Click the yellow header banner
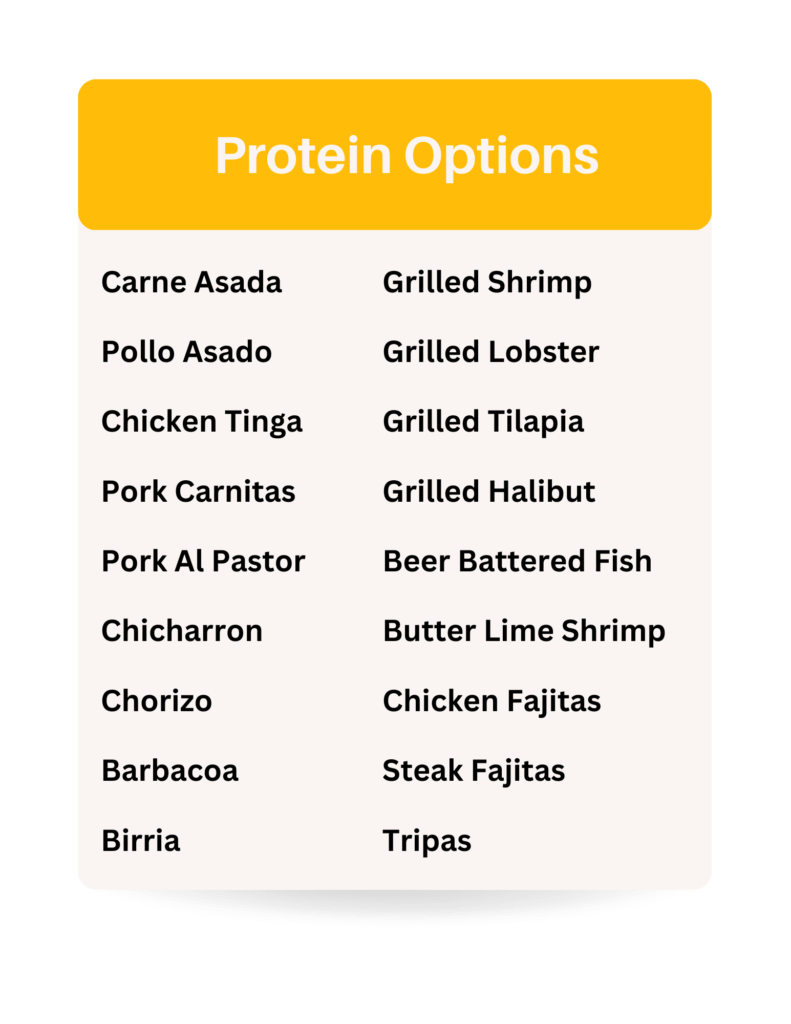This screenshot has width=791, height=1024. click(395, 155)
